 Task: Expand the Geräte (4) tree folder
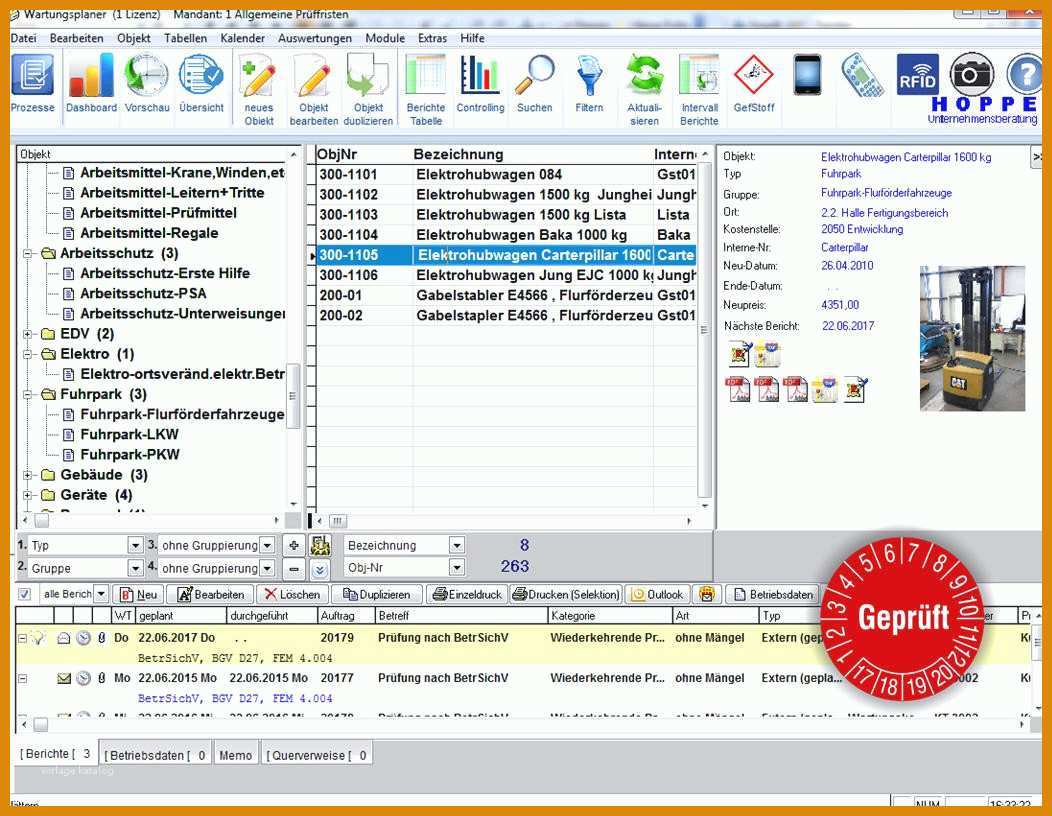click(x=28, y=495)
